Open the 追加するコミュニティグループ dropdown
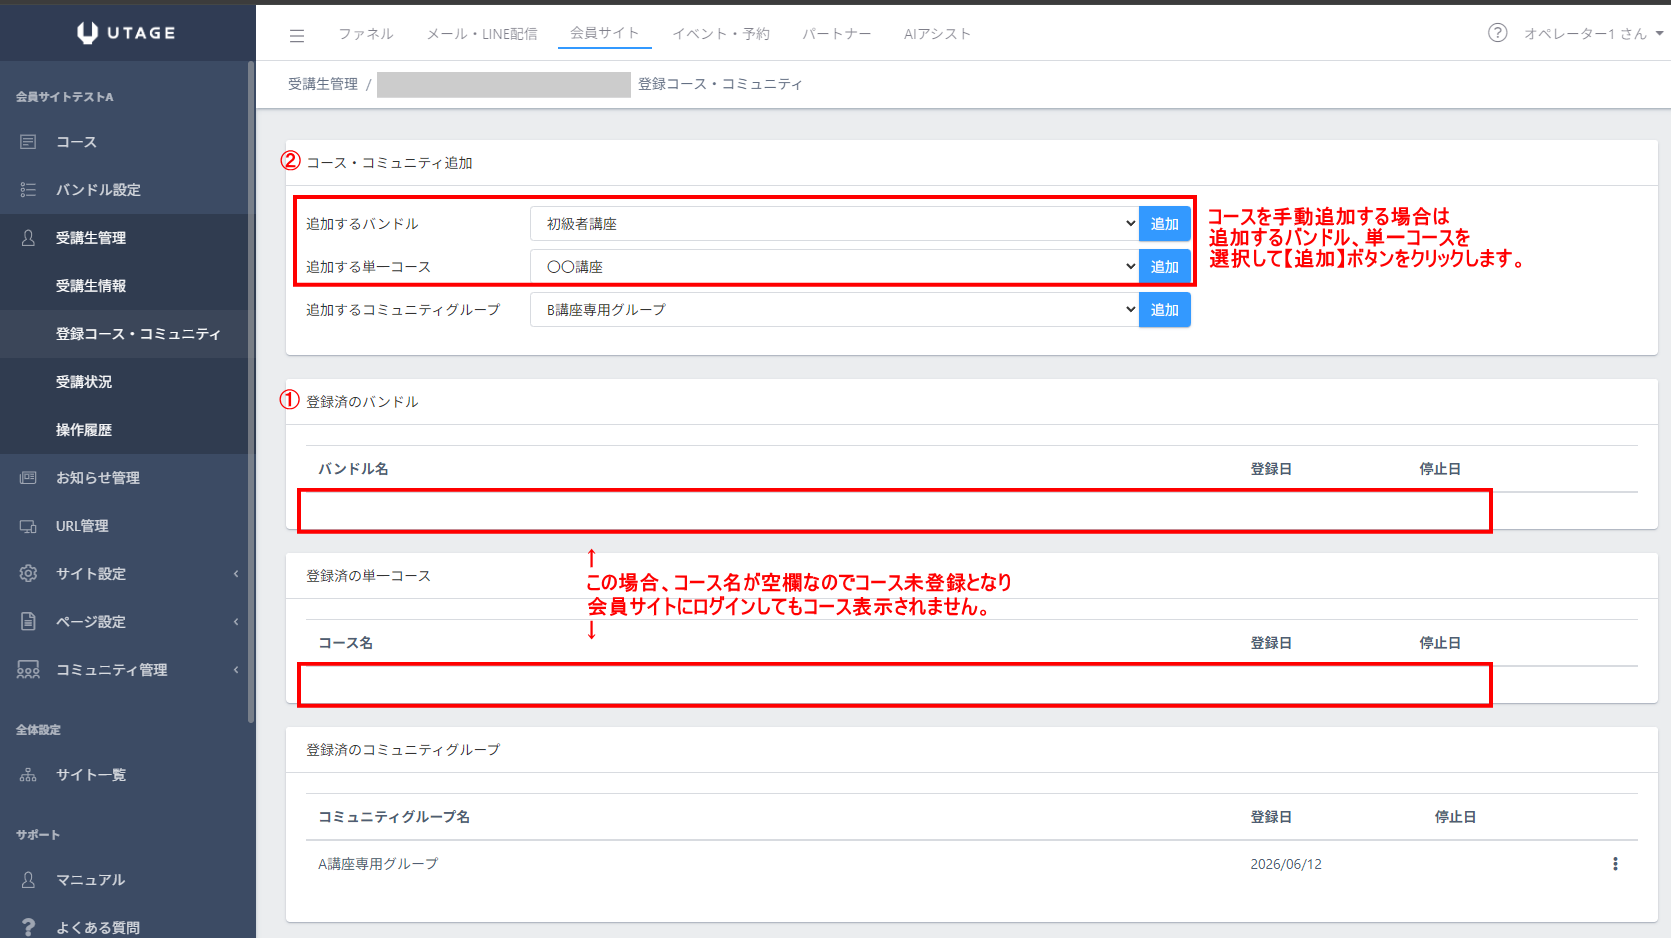 coord(834,310)
